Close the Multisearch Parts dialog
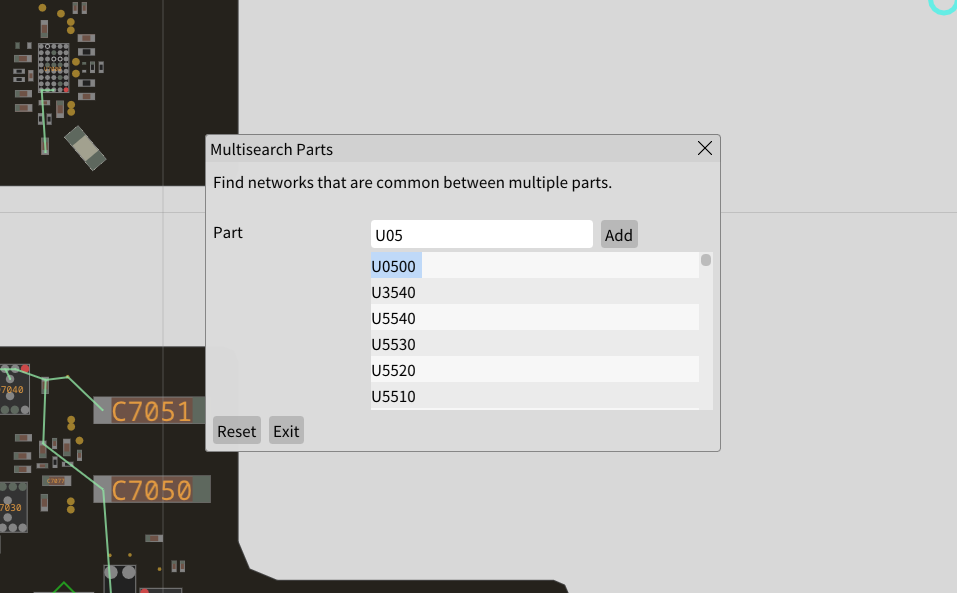Viewport: 957px width, 593px height. (704, 148)
